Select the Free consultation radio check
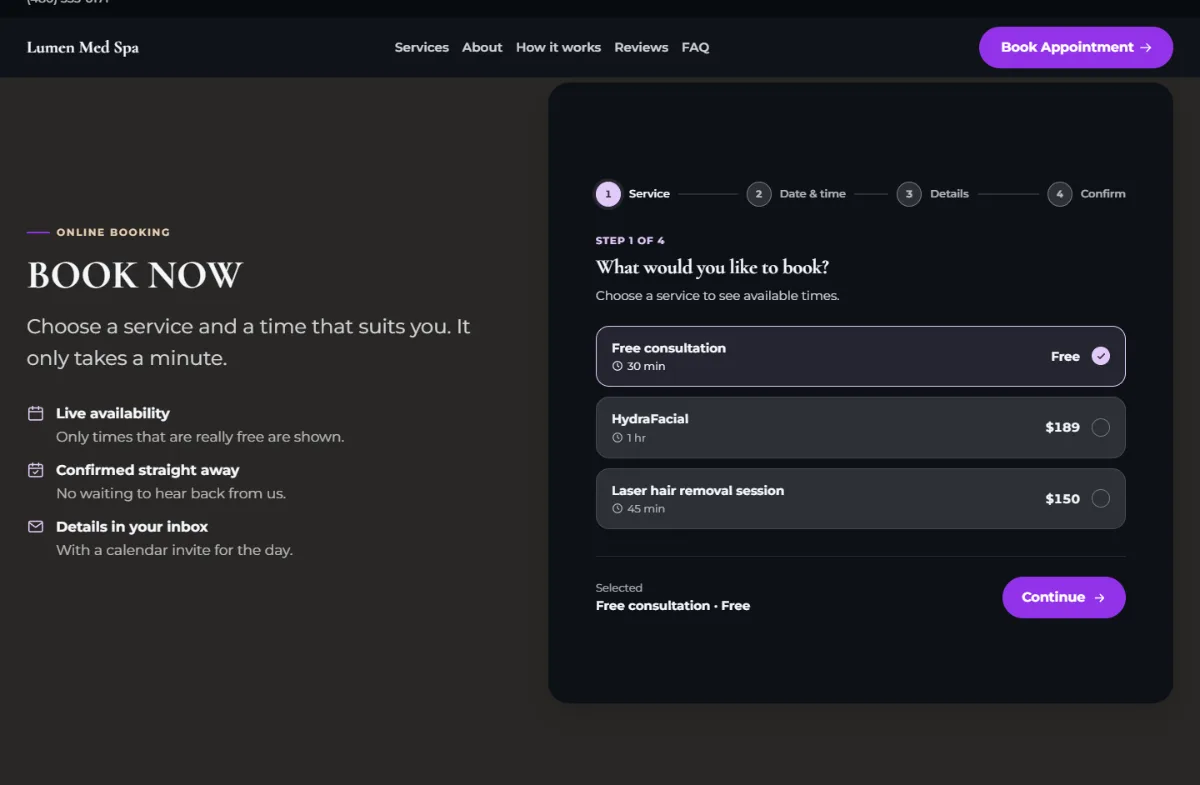1200x785 pixels. [1101, 356]
